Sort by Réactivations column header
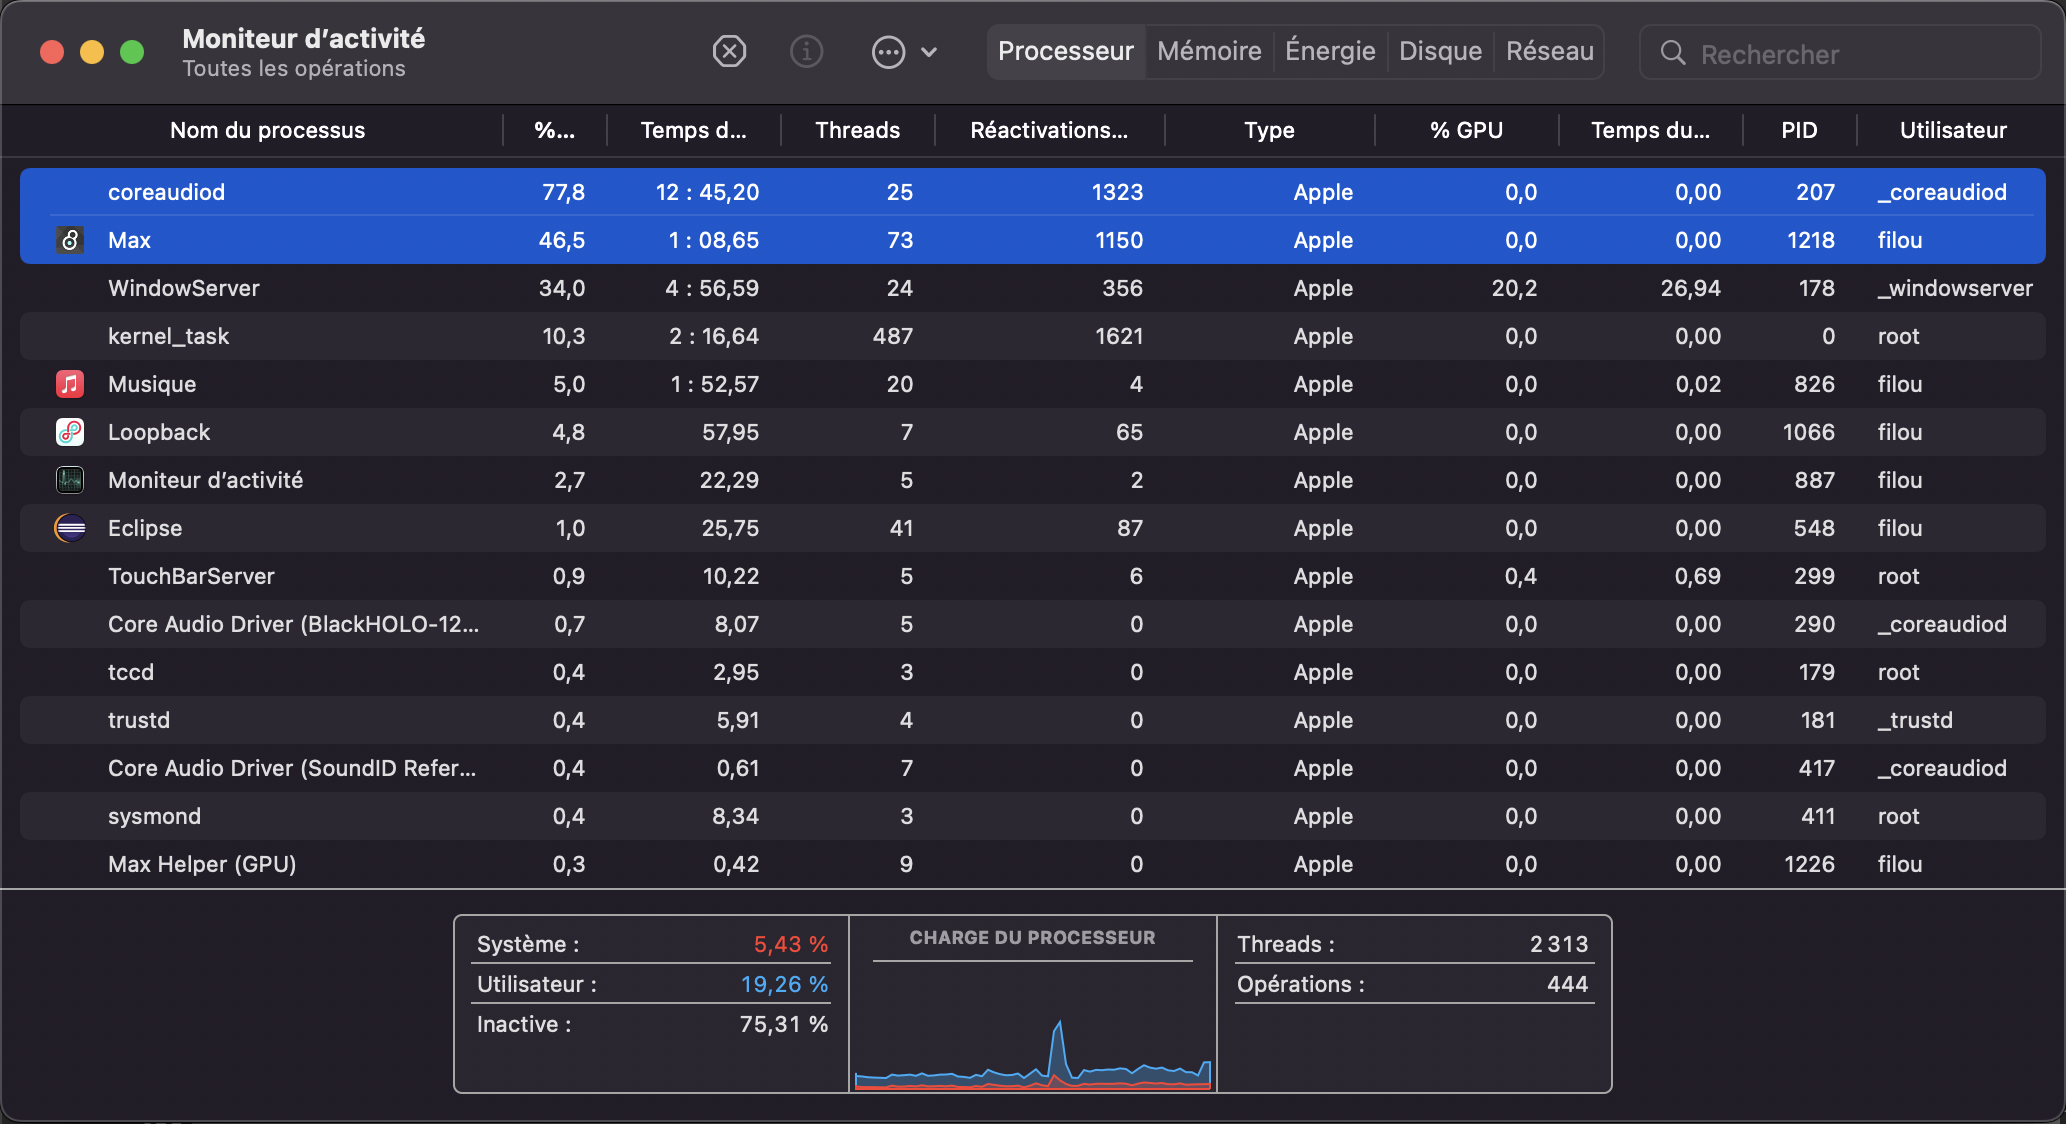Image resolution: width=2066 pixels, height=1124 pixels. (x=1049, y=130)
